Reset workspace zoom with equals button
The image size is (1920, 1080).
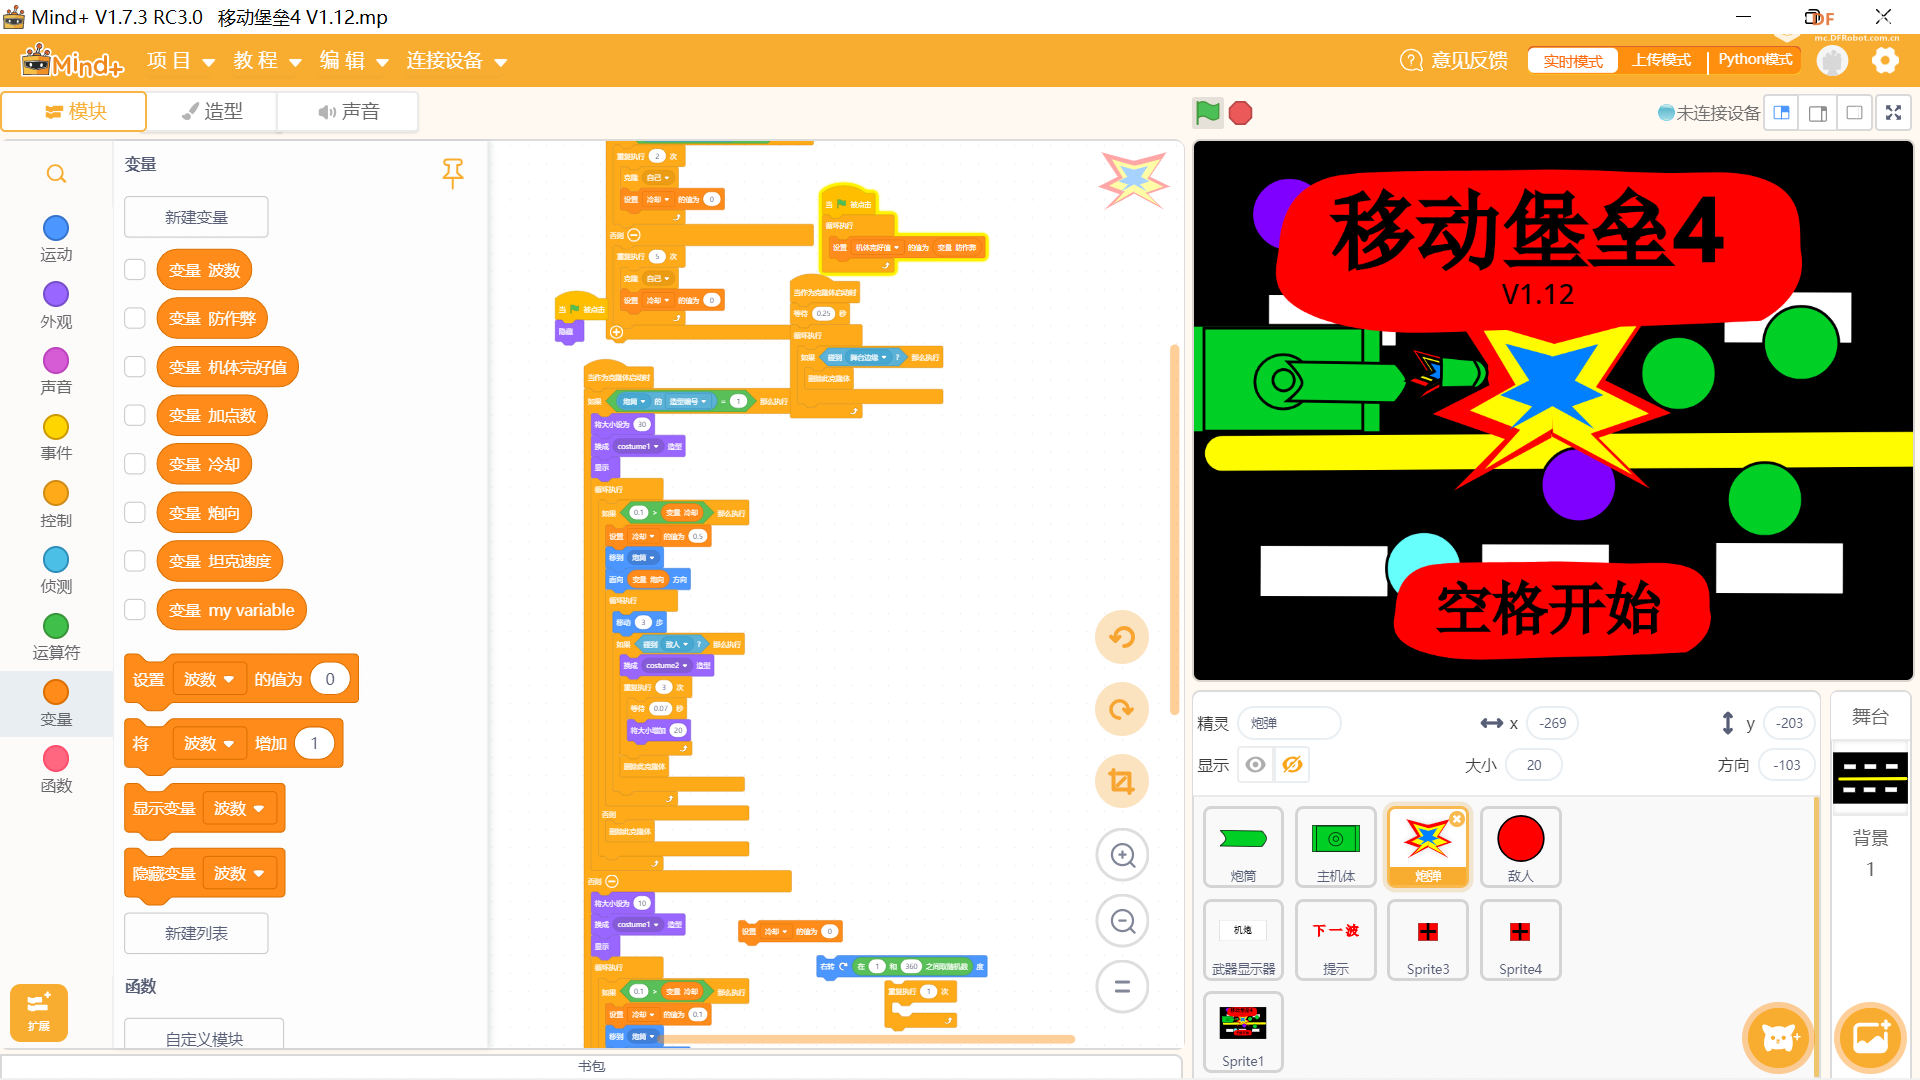coord(1122,987)
